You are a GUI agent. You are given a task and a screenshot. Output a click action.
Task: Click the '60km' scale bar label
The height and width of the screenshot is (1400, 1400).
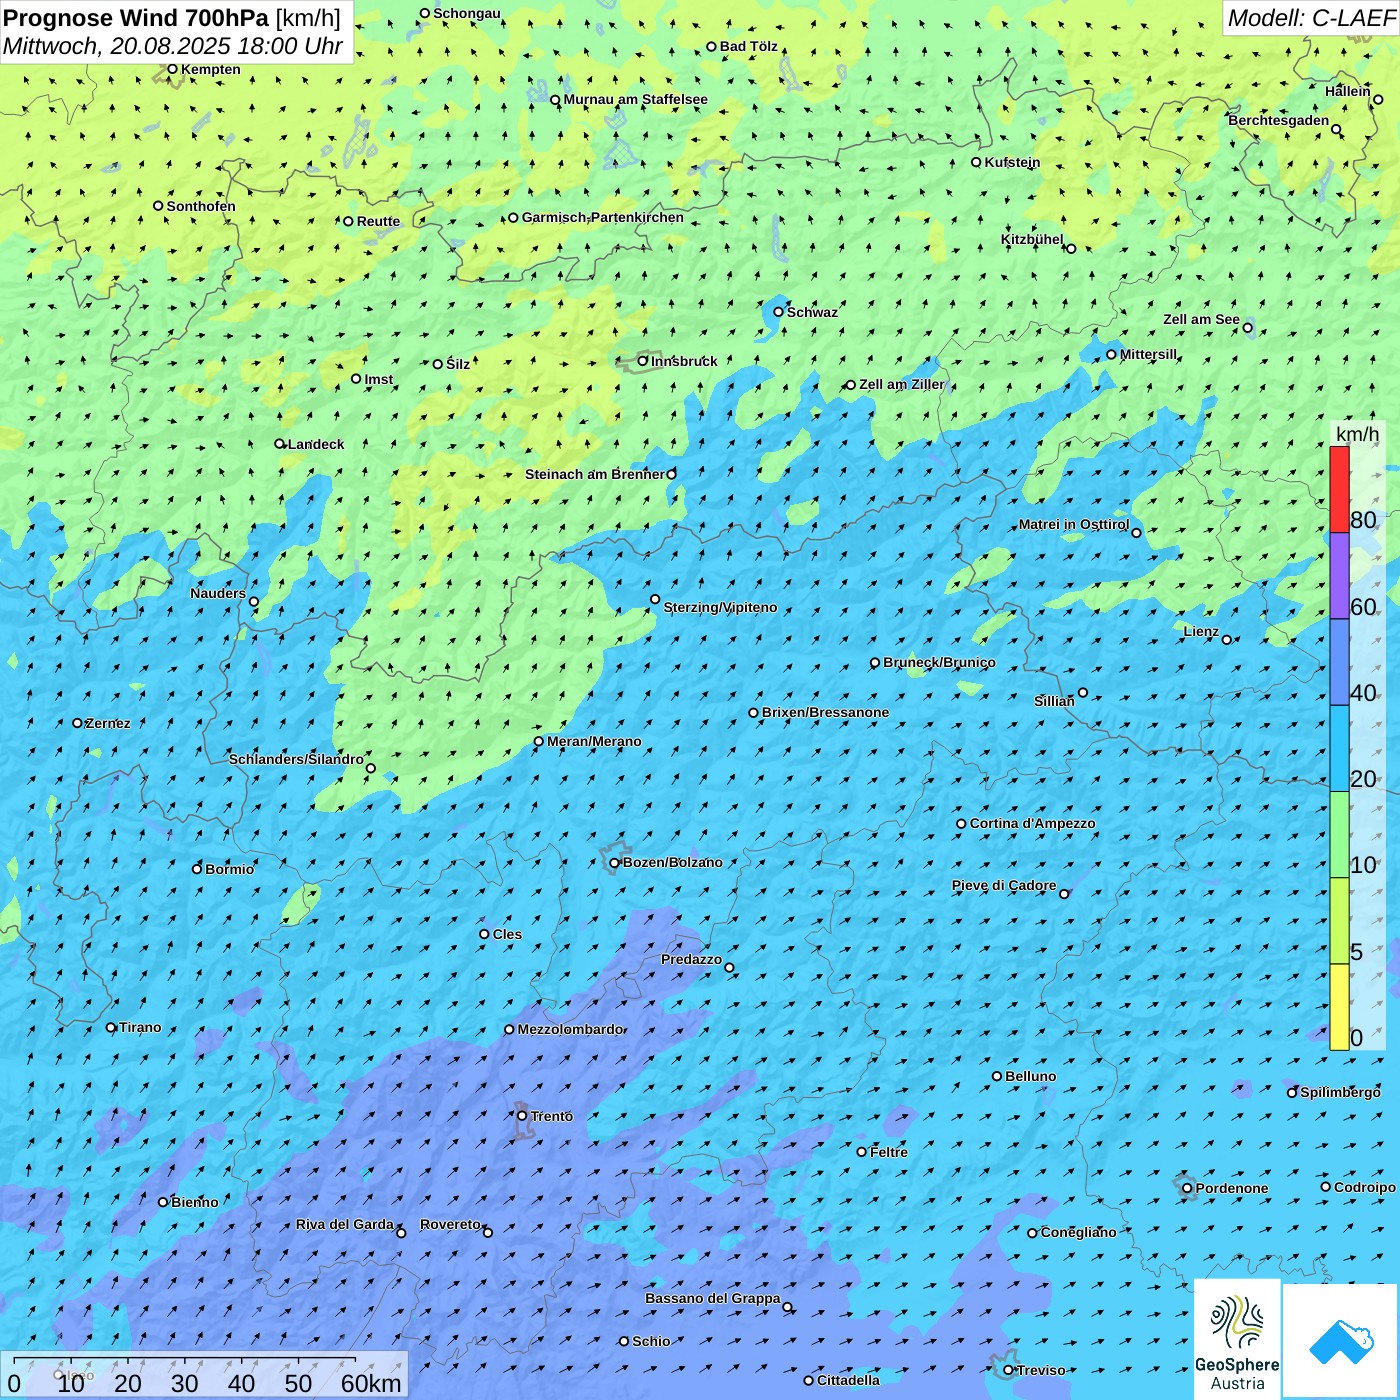point(371,1383)
